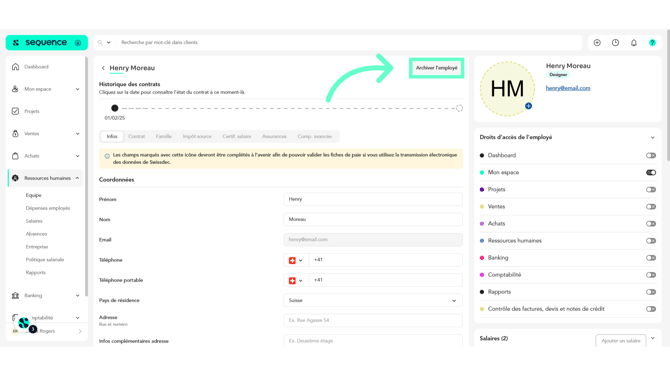Click the green help question mark icon

(x=652, y=42)
